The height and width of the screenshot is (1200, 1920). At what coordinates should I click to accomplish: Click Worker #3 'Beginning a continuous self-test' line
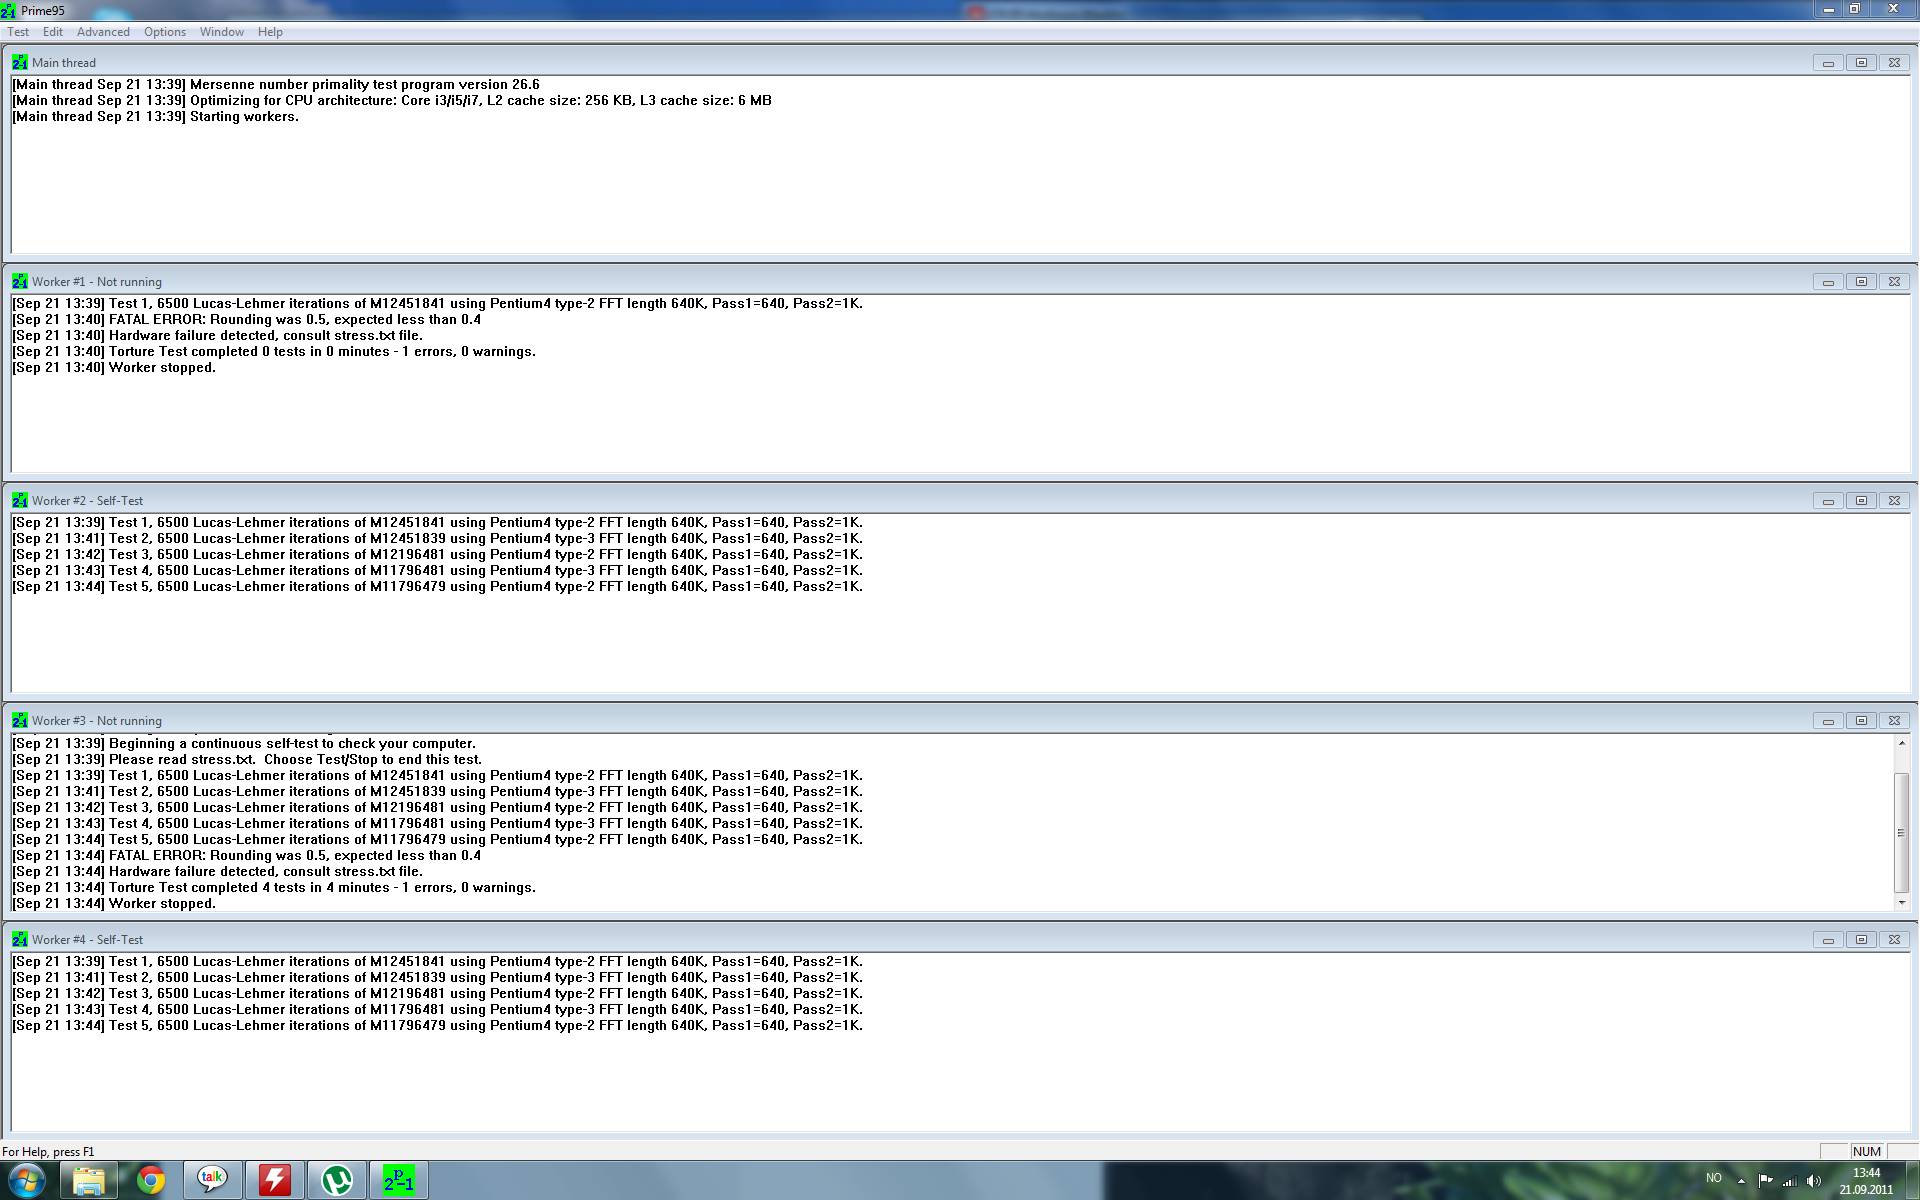[x=244, y=744]
